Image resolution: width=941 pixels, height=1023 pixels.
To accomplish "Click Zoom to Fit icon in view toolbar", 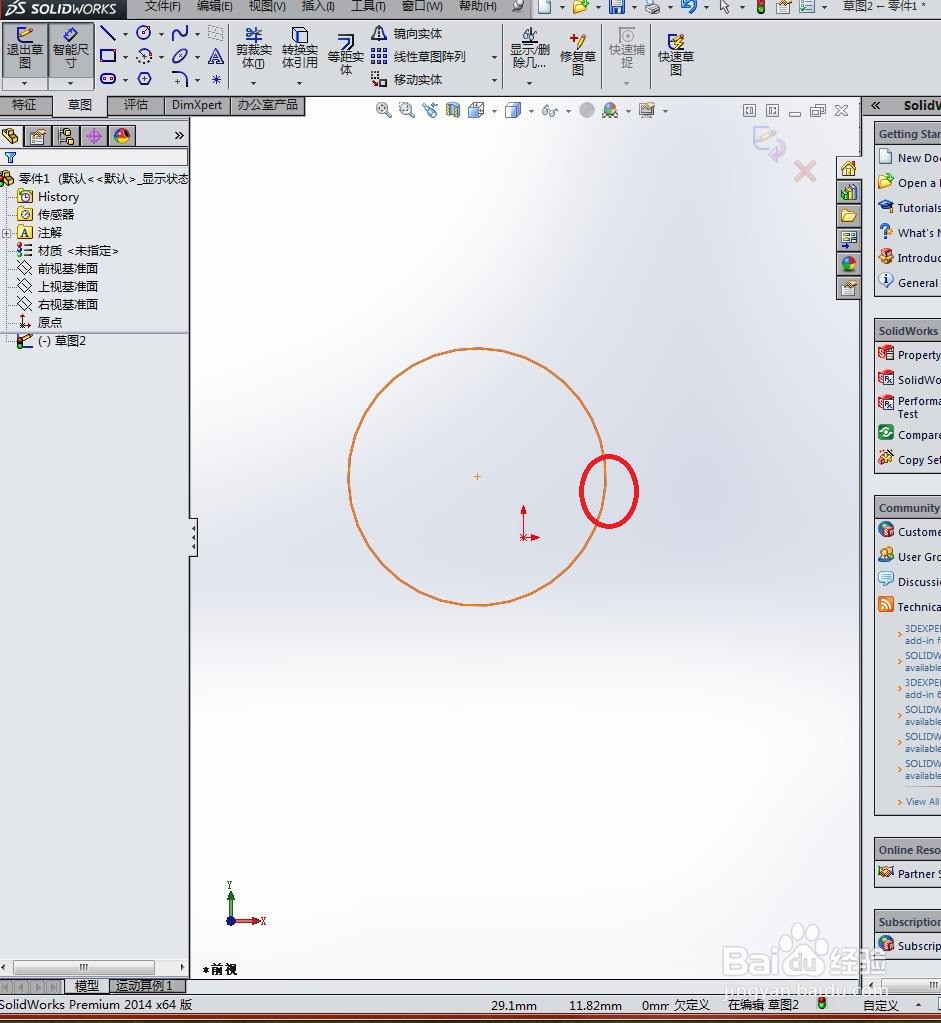I will 383,110.
